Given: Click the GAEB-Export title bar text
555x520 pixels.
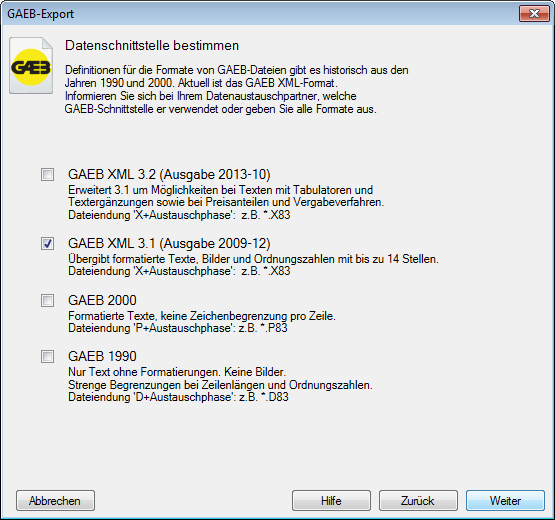Looking at the screenshot, I should point(40,14).
